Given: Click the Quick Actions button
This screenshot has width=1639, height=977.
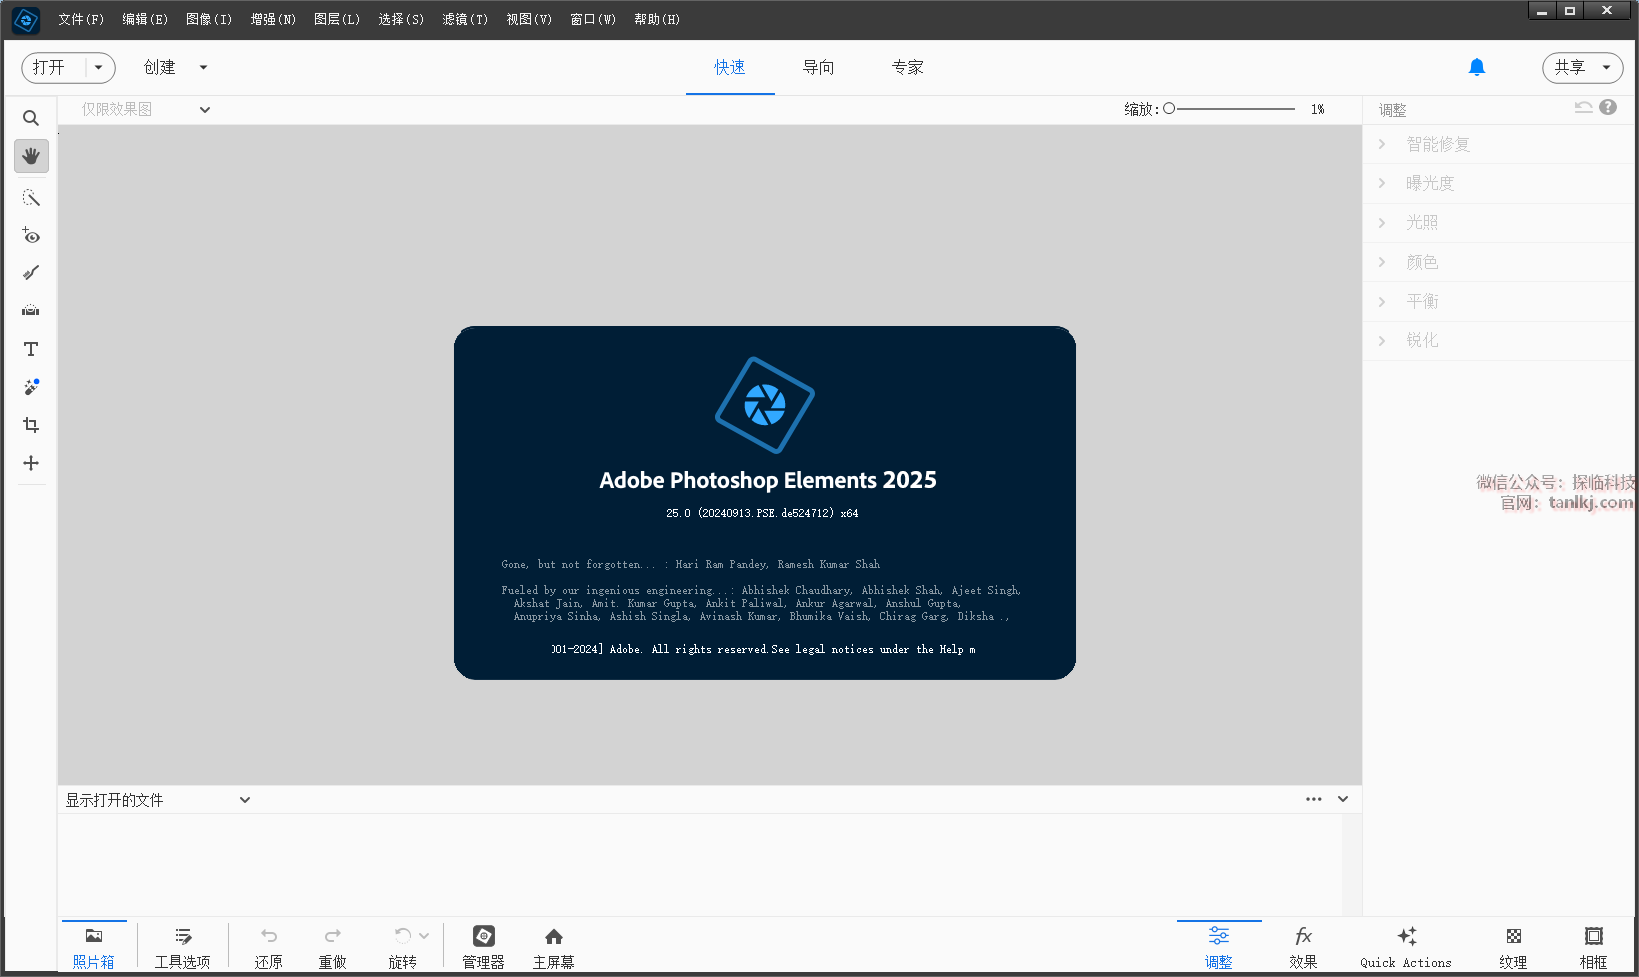Looking at the screenshot, I should pos(1405,946).
